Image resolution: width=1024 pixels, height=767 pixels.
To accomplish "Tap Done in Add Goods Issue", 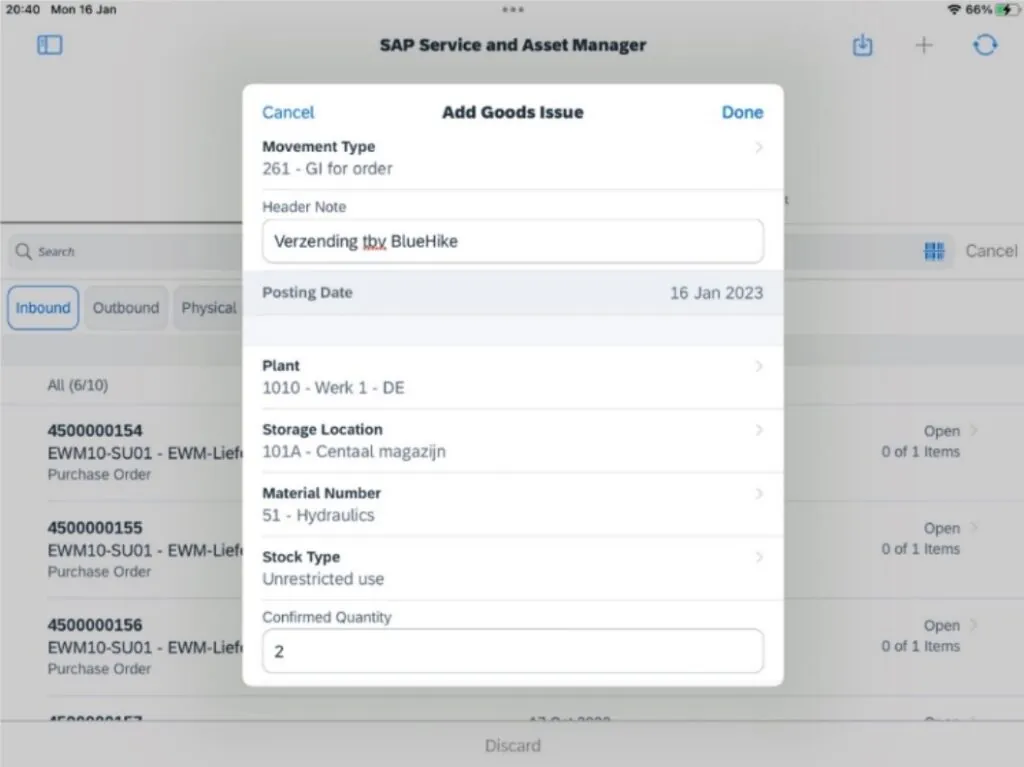I will click(742, 112).
